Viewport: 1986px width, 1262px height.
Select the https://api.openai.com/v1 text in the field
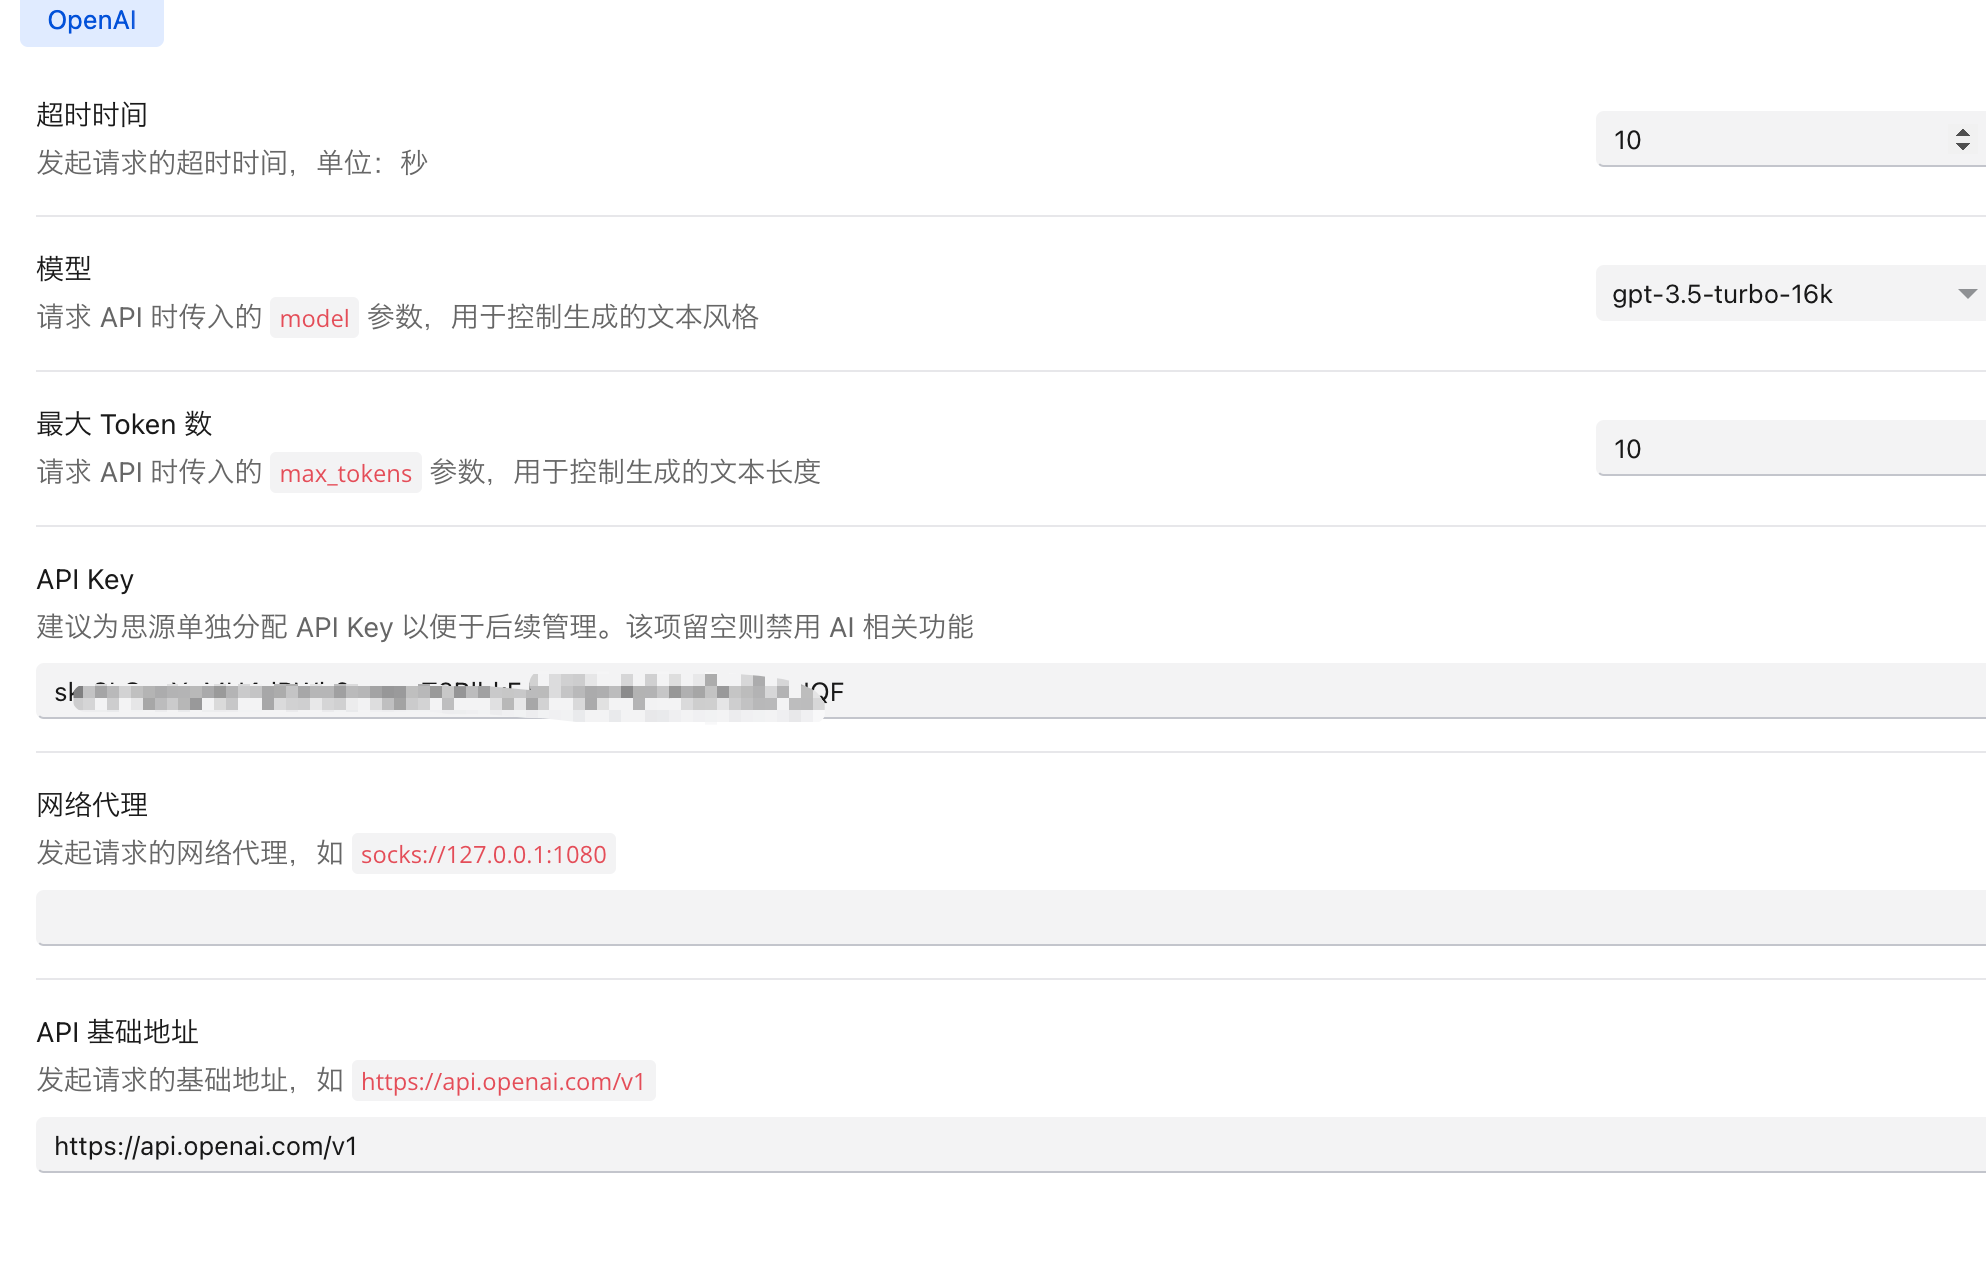(x=205, y=1145)
